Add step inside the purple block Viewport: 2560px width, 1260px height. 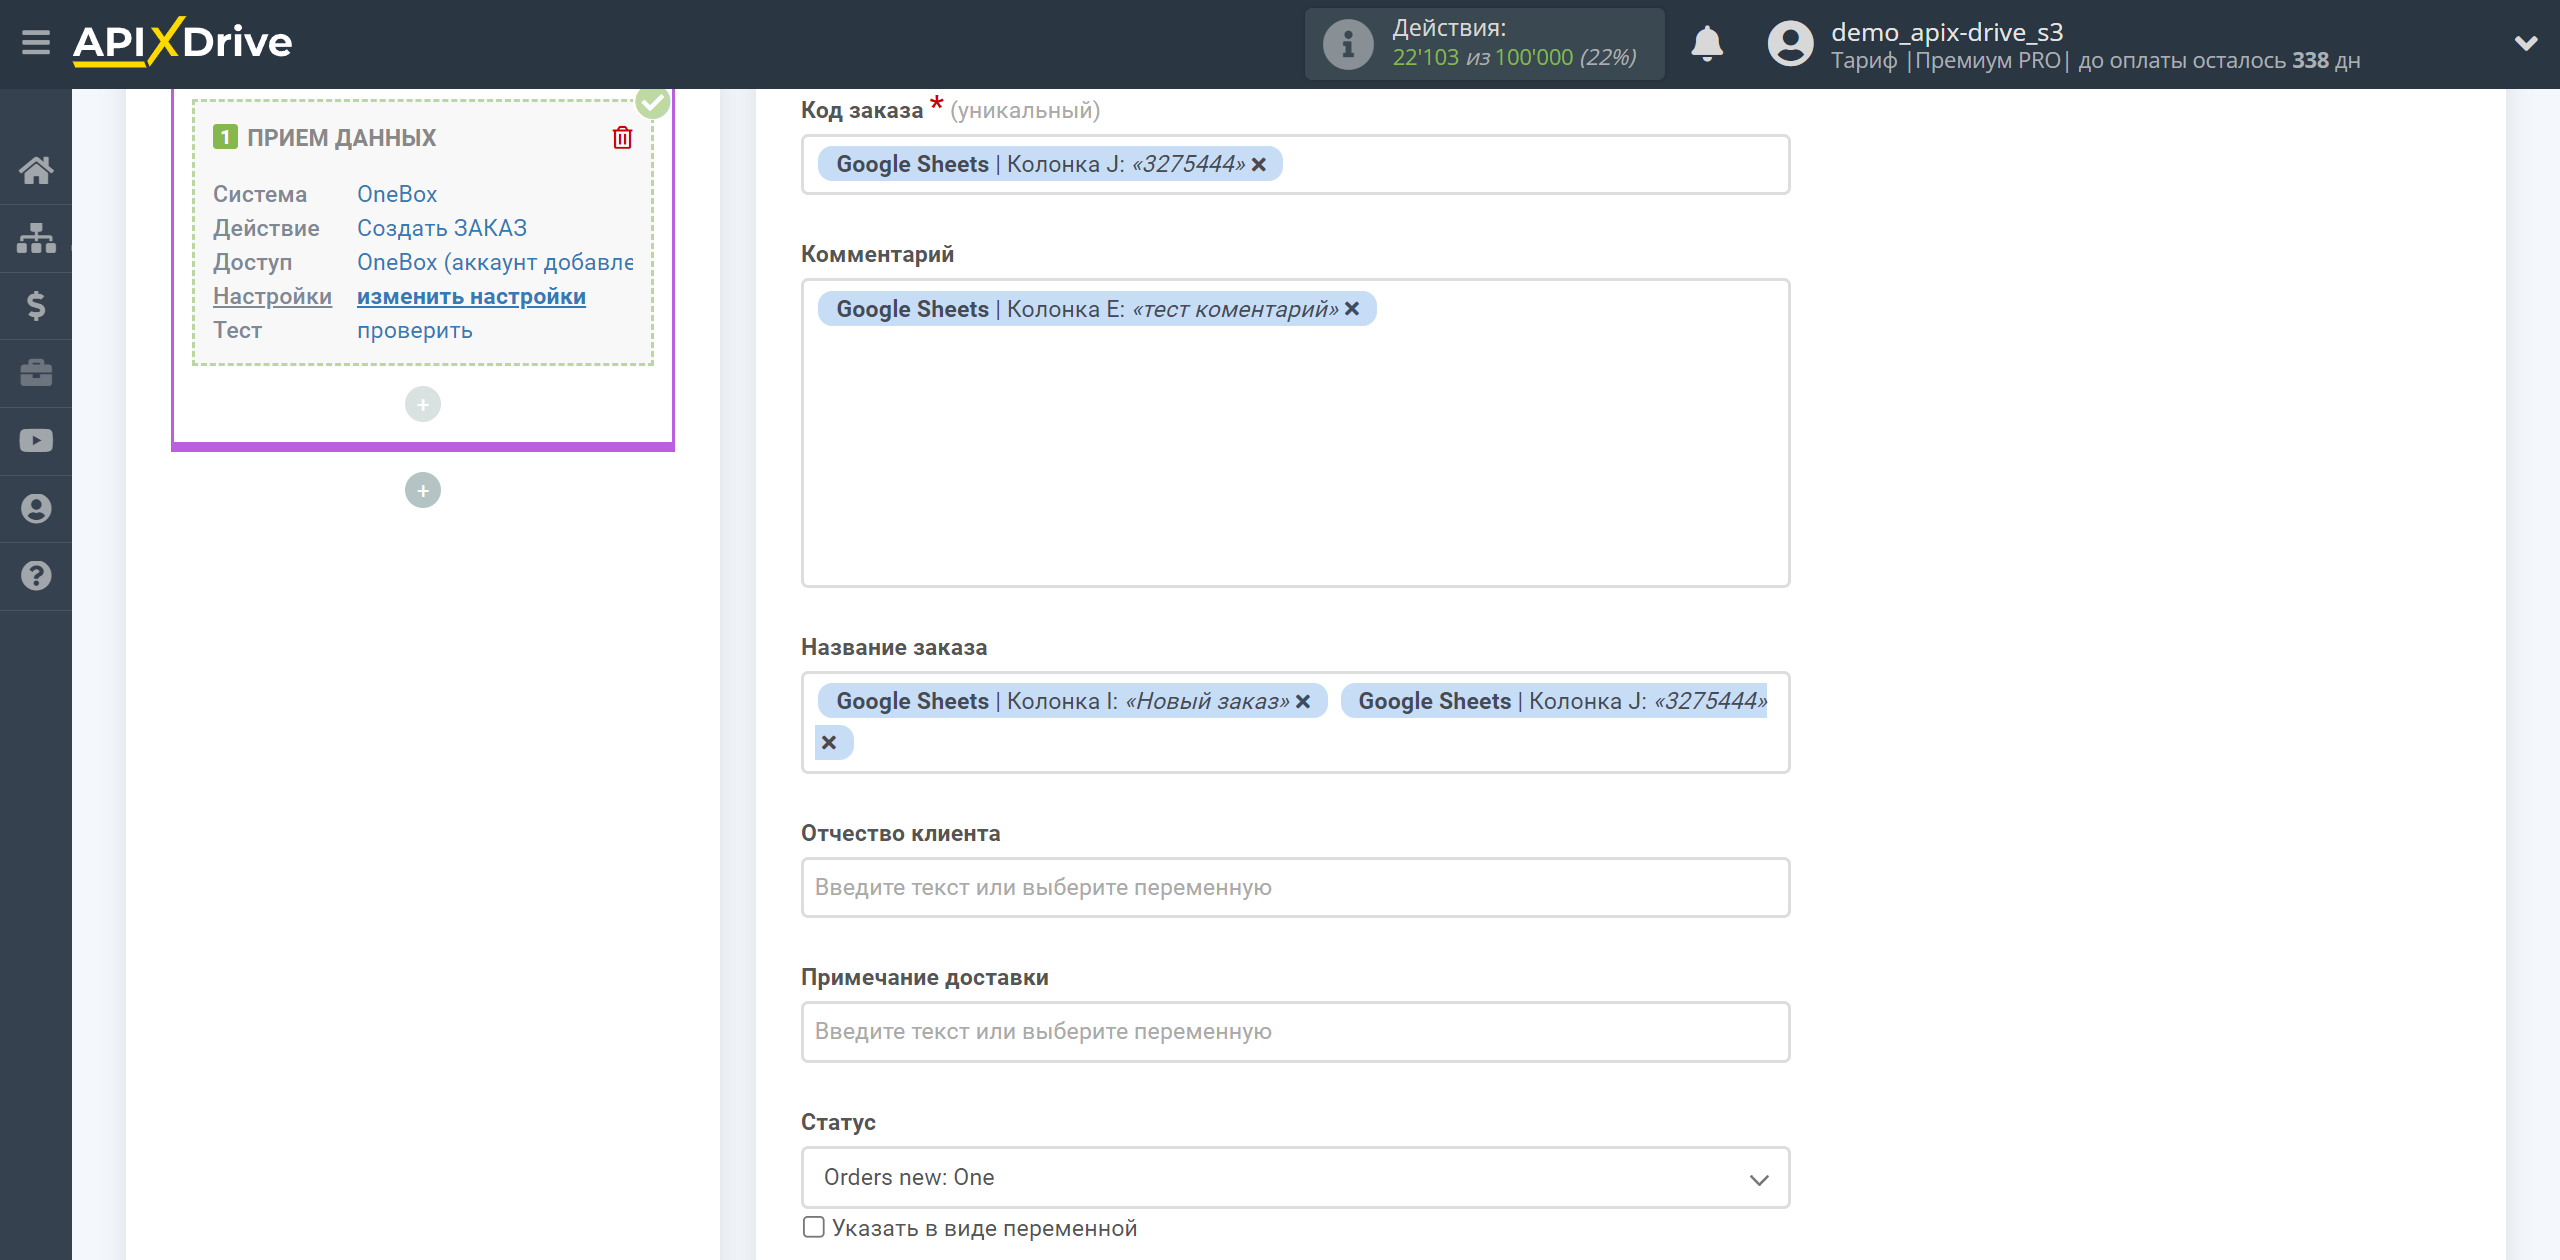point(423,404)
